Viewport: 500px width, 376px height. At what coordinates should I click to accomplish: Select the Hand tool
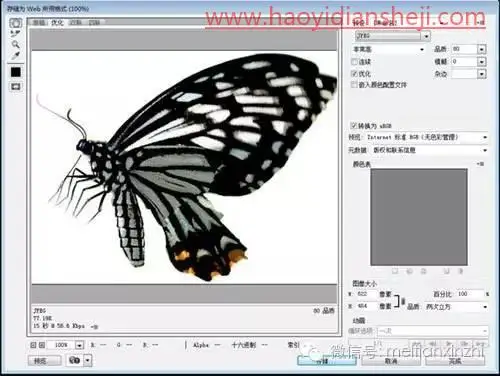[x=15, y=23]
